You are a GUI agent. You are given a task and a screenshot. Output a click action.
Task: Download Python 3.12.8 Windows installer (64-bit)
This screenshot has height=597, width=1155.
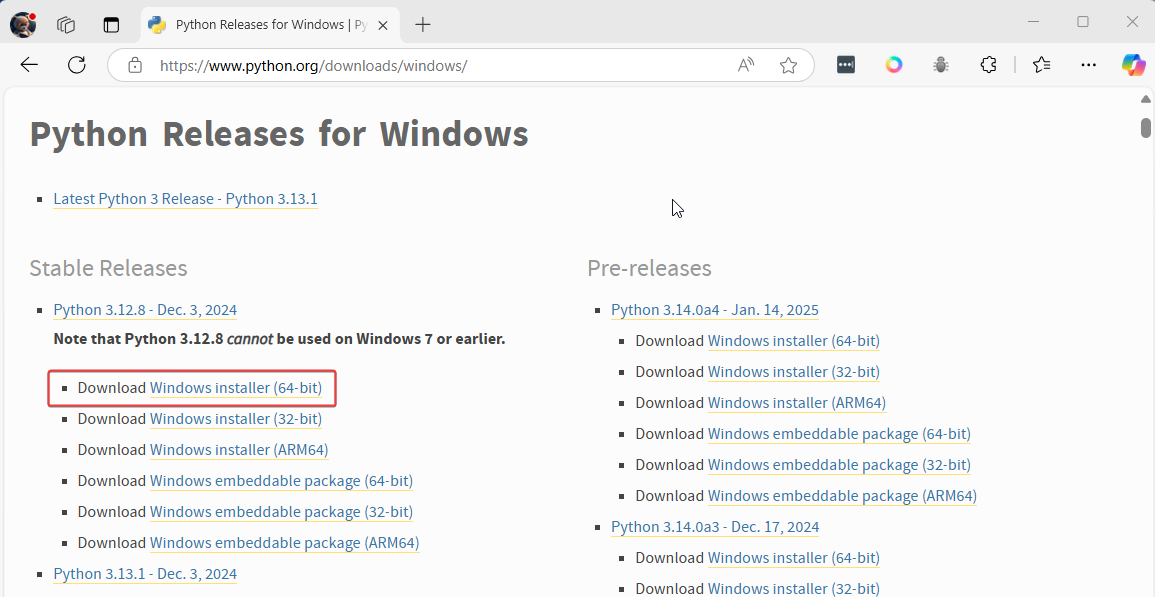pyautogui.click(x=236, y=388)
